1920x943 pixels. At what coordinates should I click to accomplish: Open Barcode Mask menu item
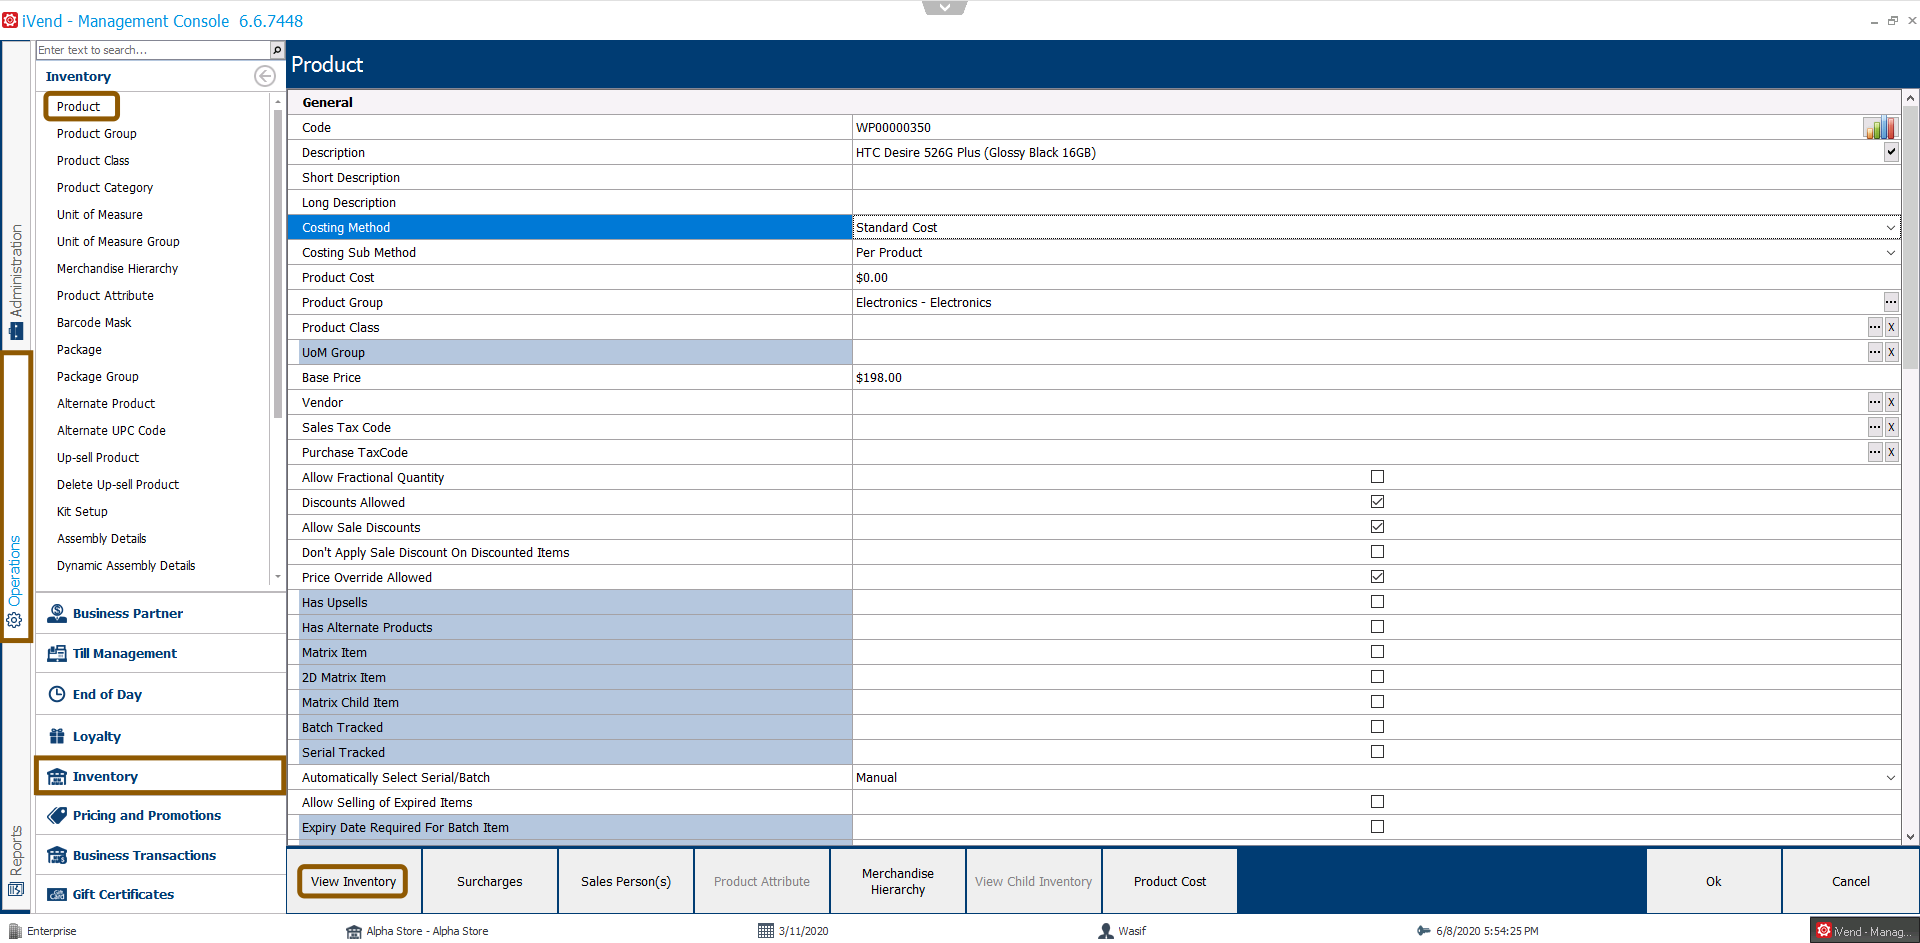(x=94, y=322)
